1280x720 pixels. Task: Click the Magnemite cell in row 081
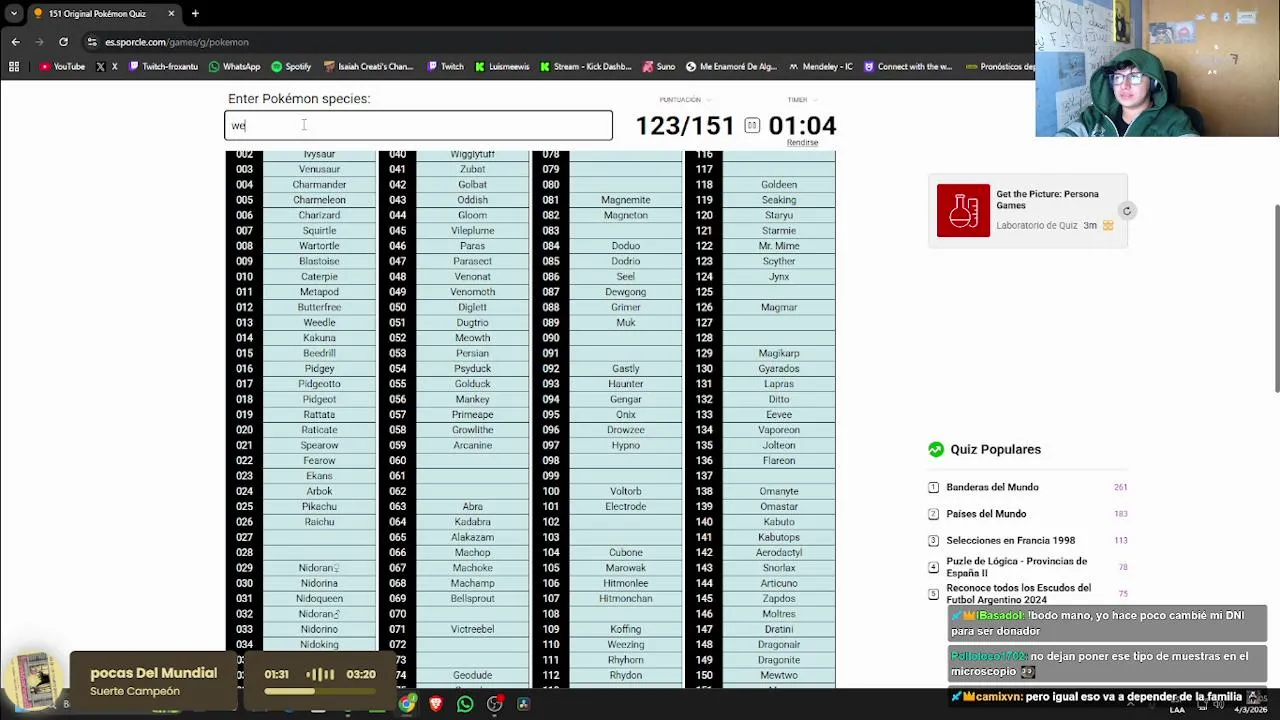[x=625, y=200]
